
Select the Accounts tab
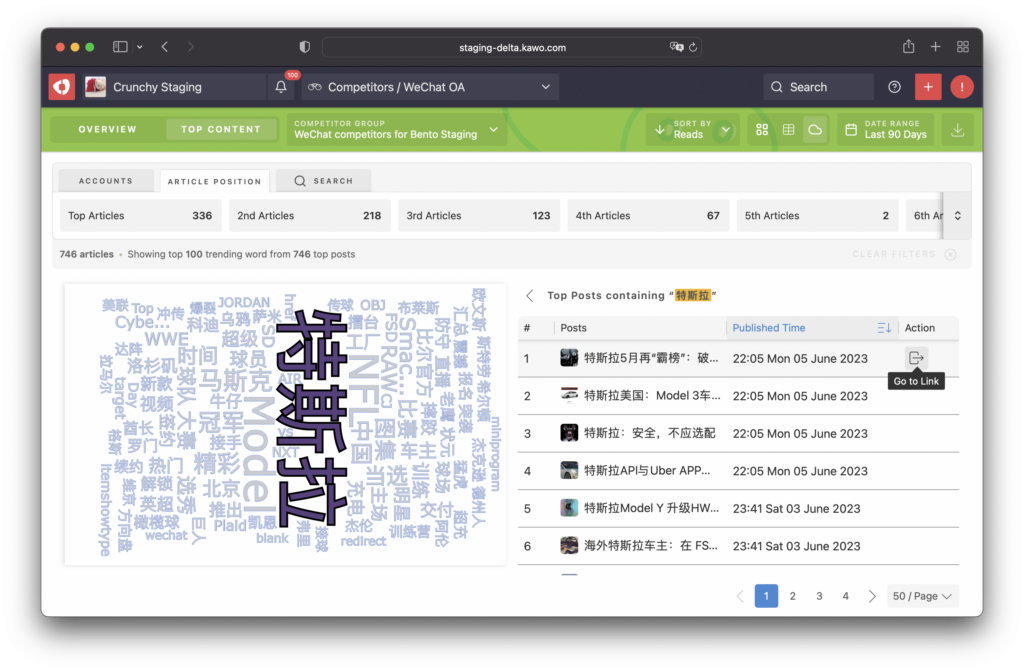tap(106, 181)
